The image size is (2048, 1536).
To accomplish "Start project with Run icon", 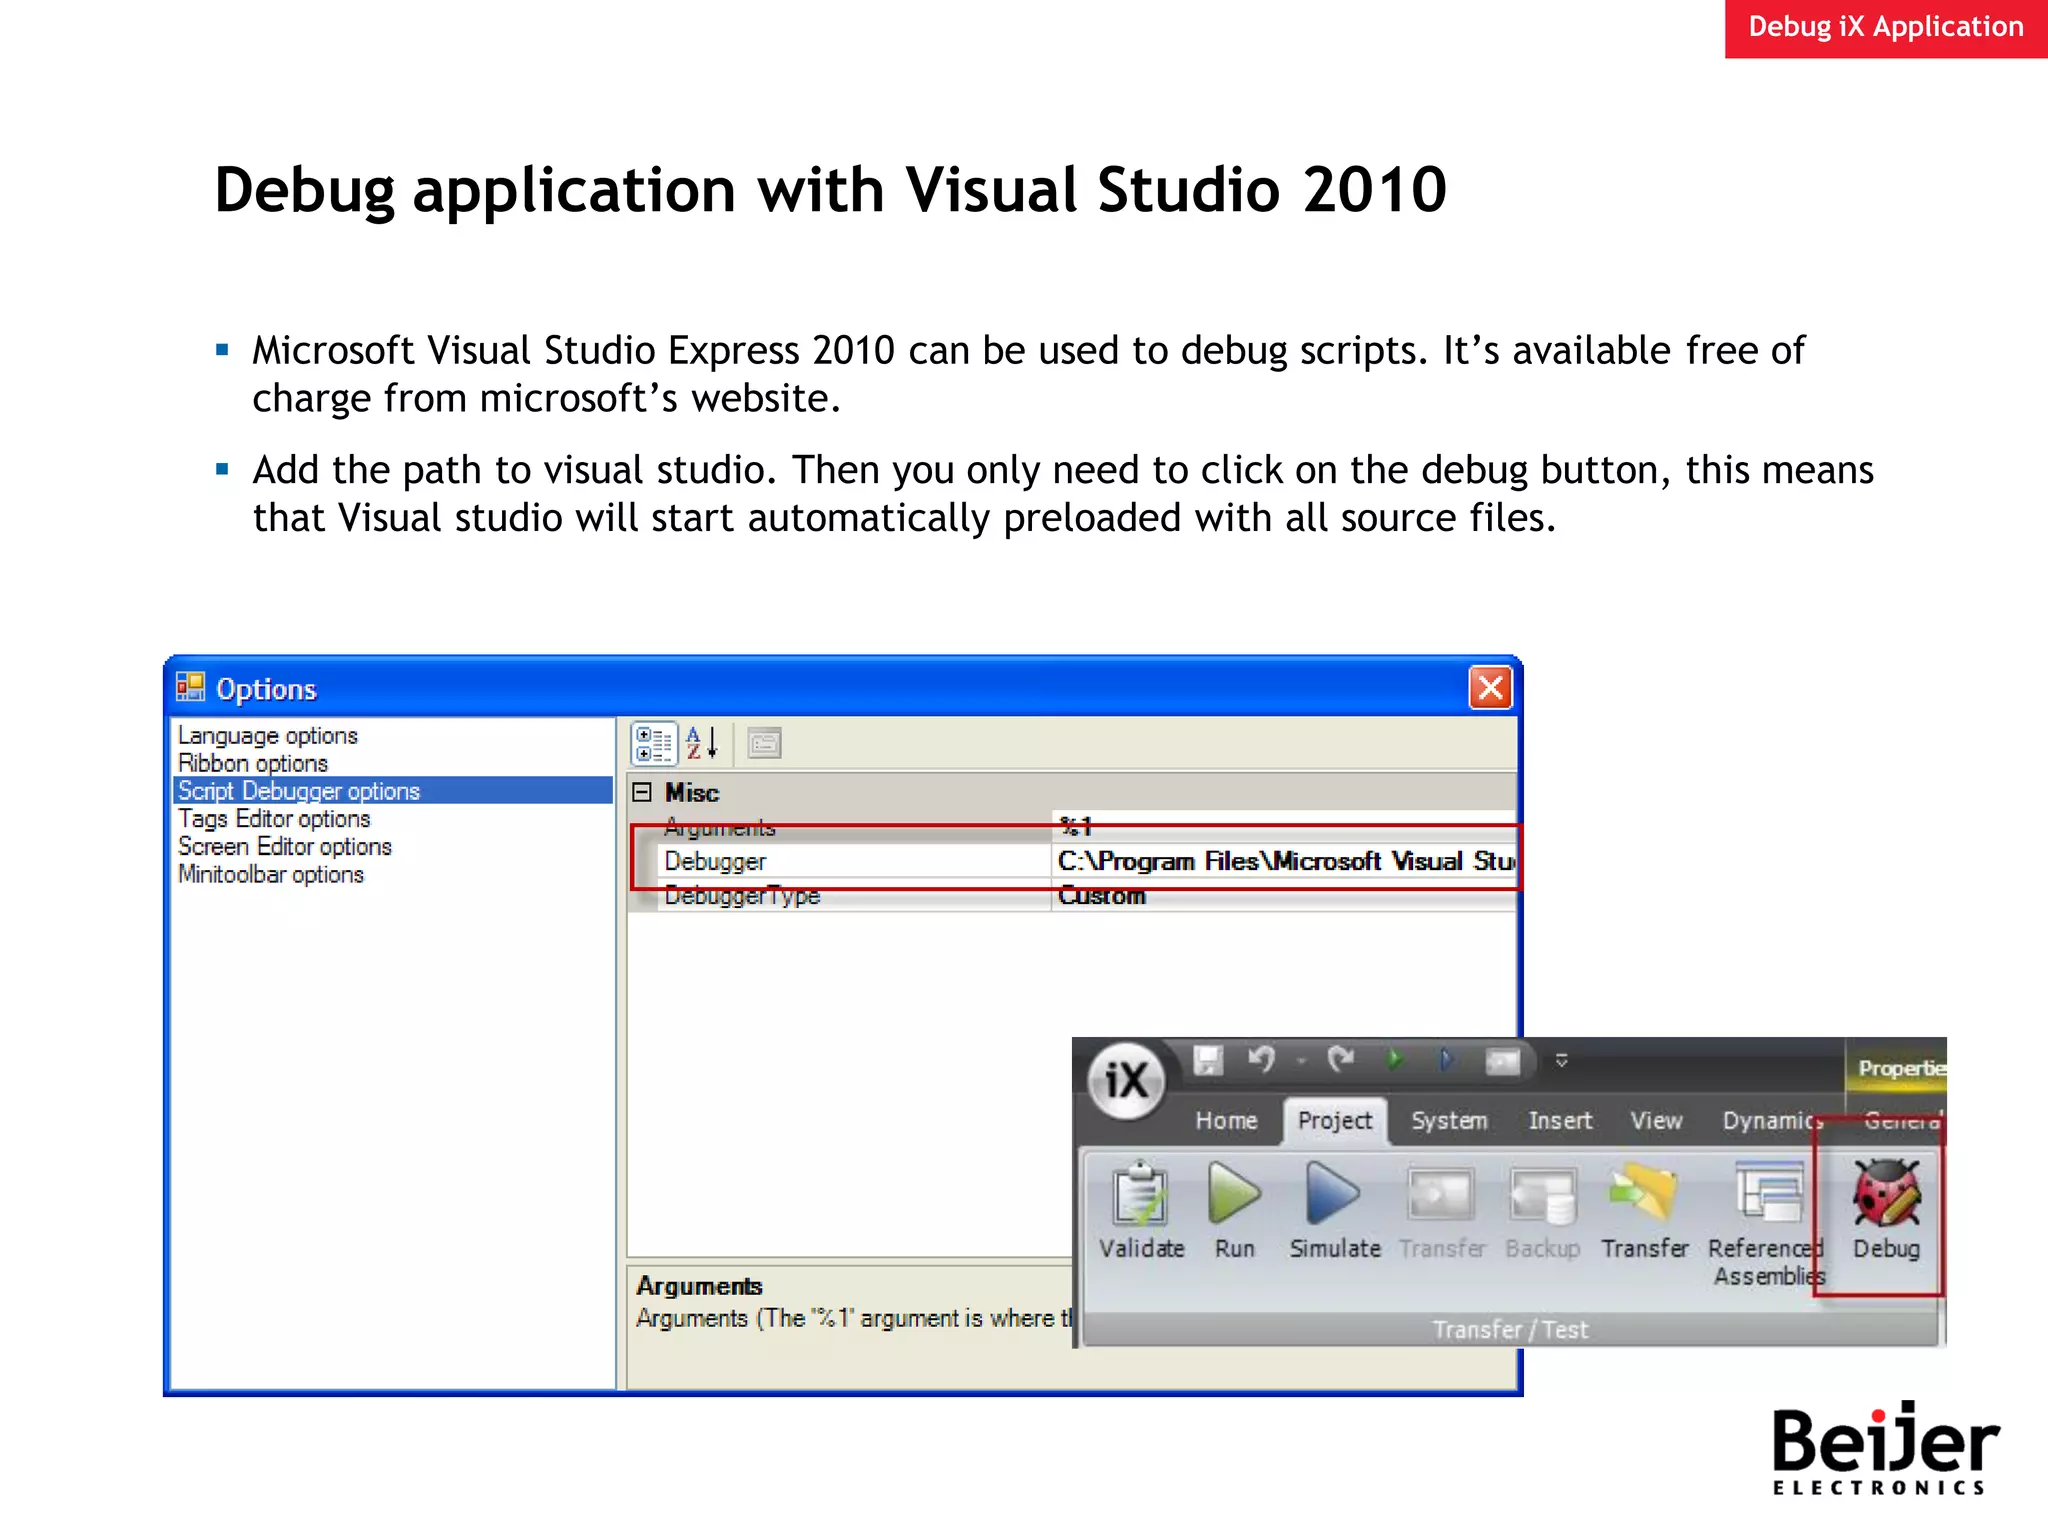I will pyautogui.click(x=1234, y=1210).
